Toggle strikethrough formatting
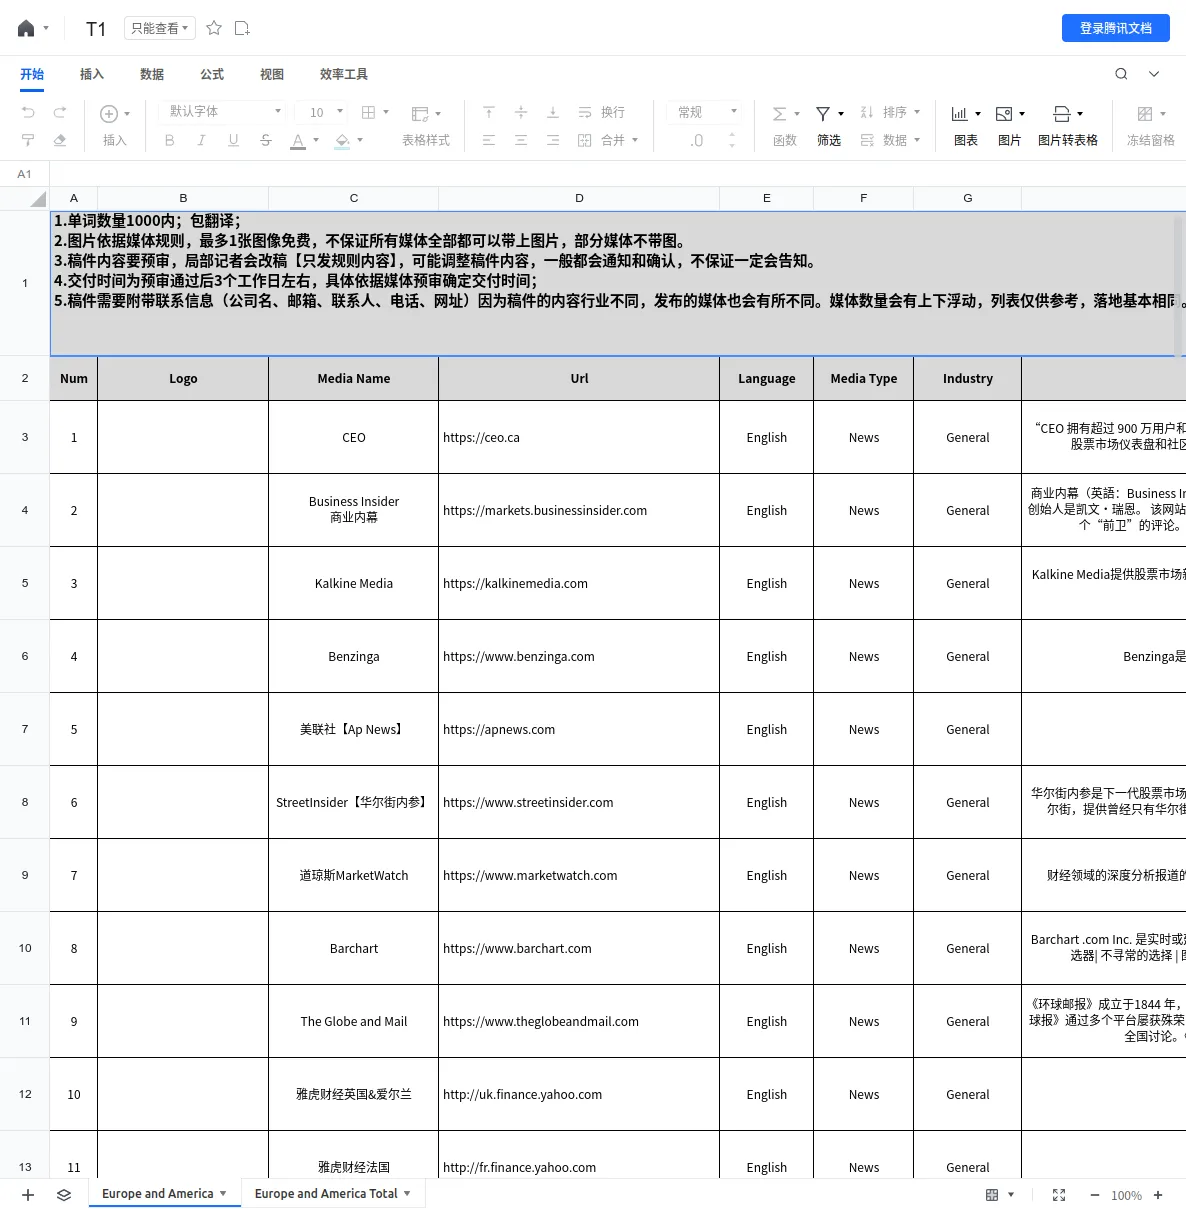The image size is (1186, 1210). [266, 140]
